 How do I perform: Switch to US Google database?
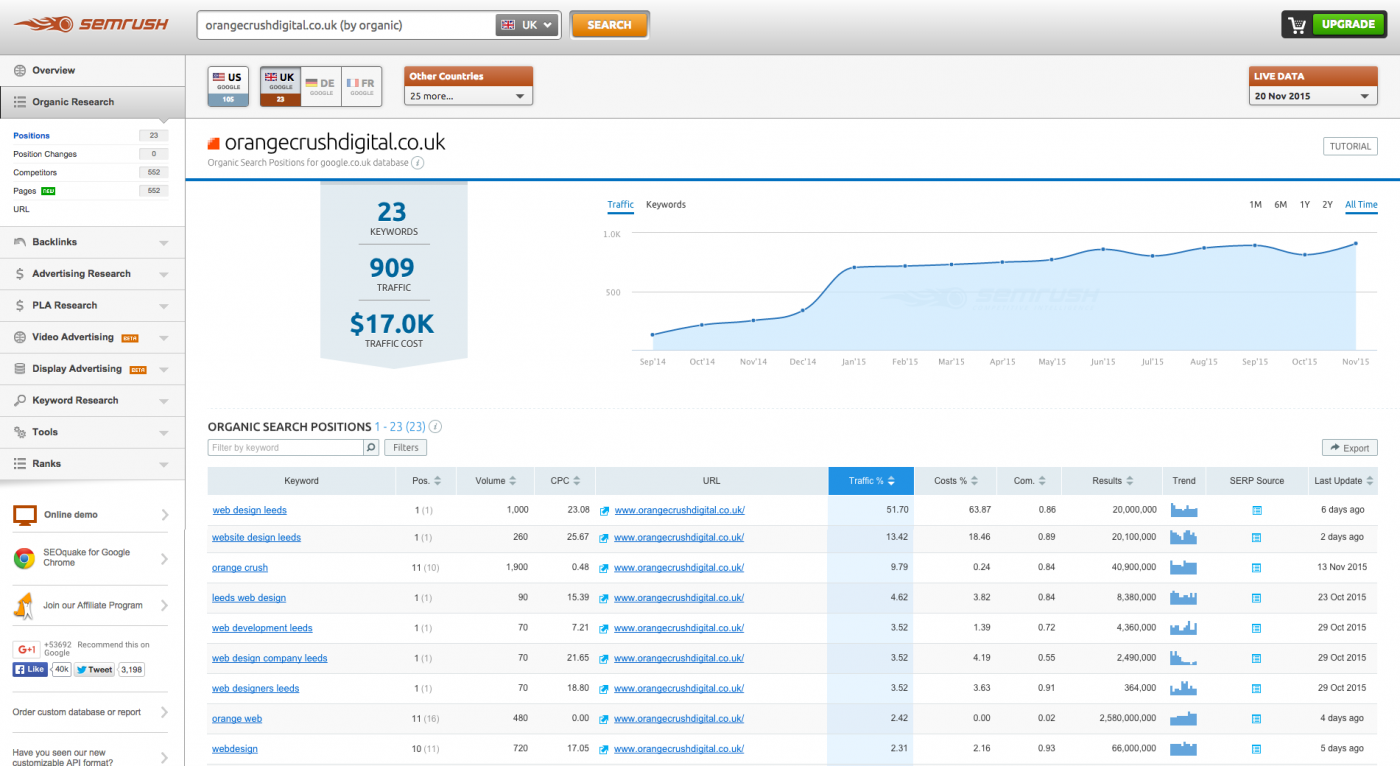point(228,87)
